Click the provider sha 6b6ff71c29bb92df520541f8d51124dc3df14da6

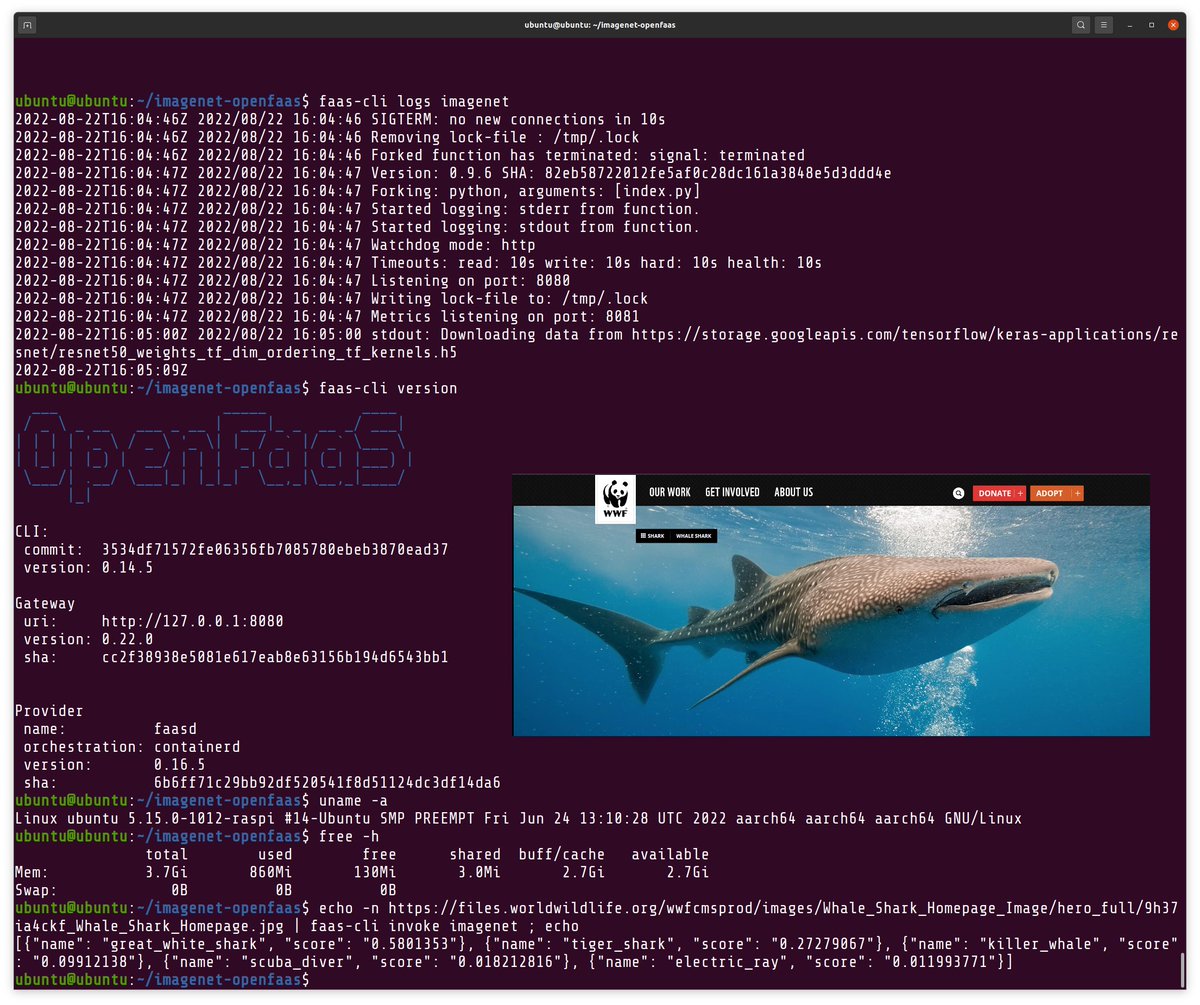pyautogui.click(x=327, y=784)
